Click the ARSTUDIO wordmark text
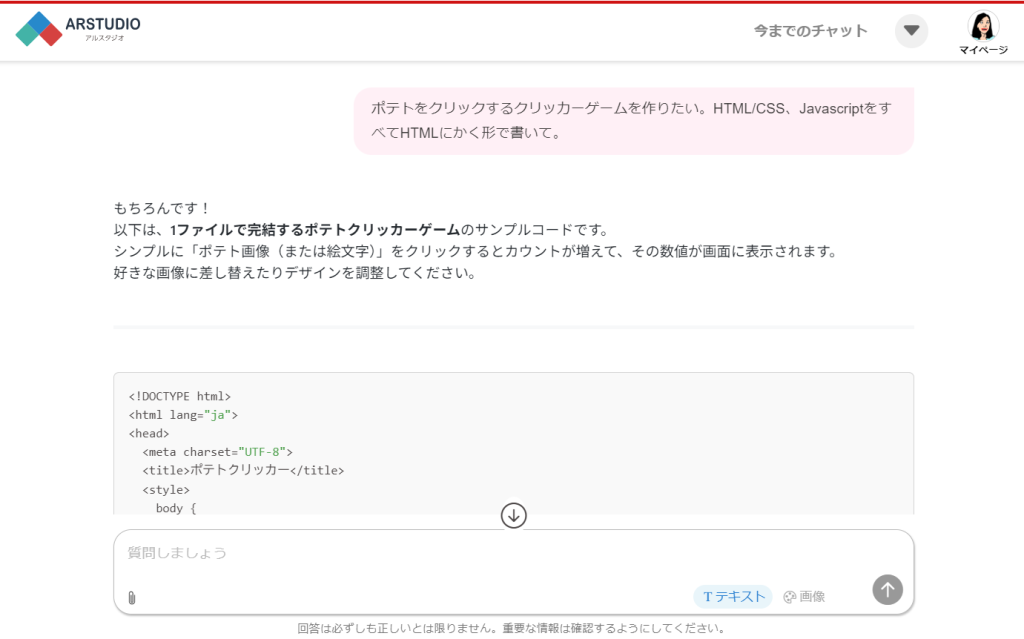 pos(103,23)
